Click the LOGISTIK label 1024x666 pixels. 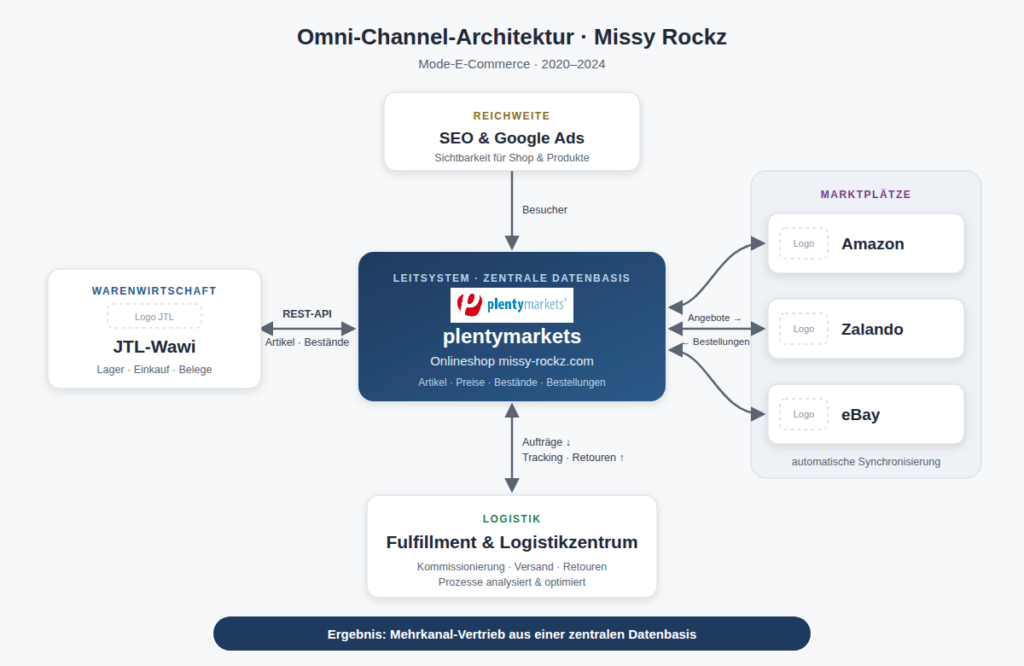coord(511,518)
